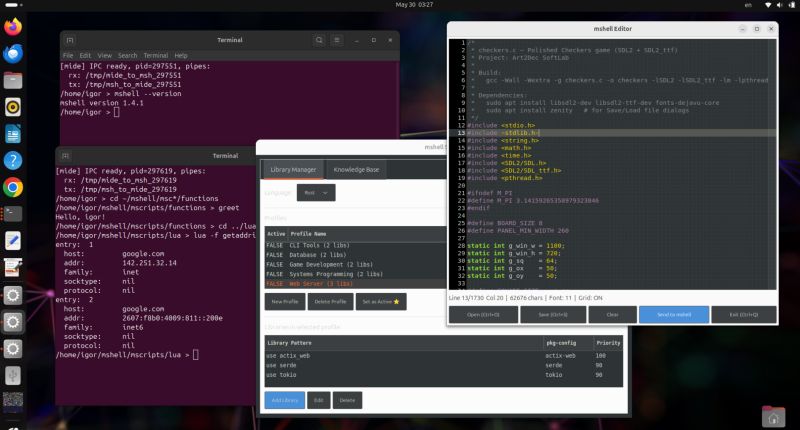Open the Terminal's Search menu
The width and height of the screenshot is (800, 430).
[x=128, y=56]
